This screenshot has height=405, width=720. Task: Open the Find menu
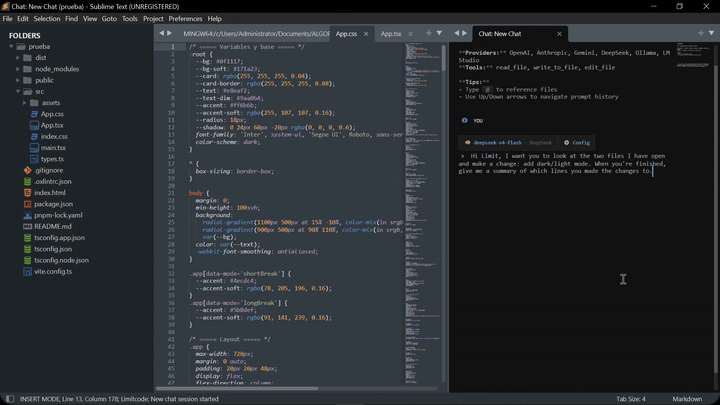[x=71, y=19]
